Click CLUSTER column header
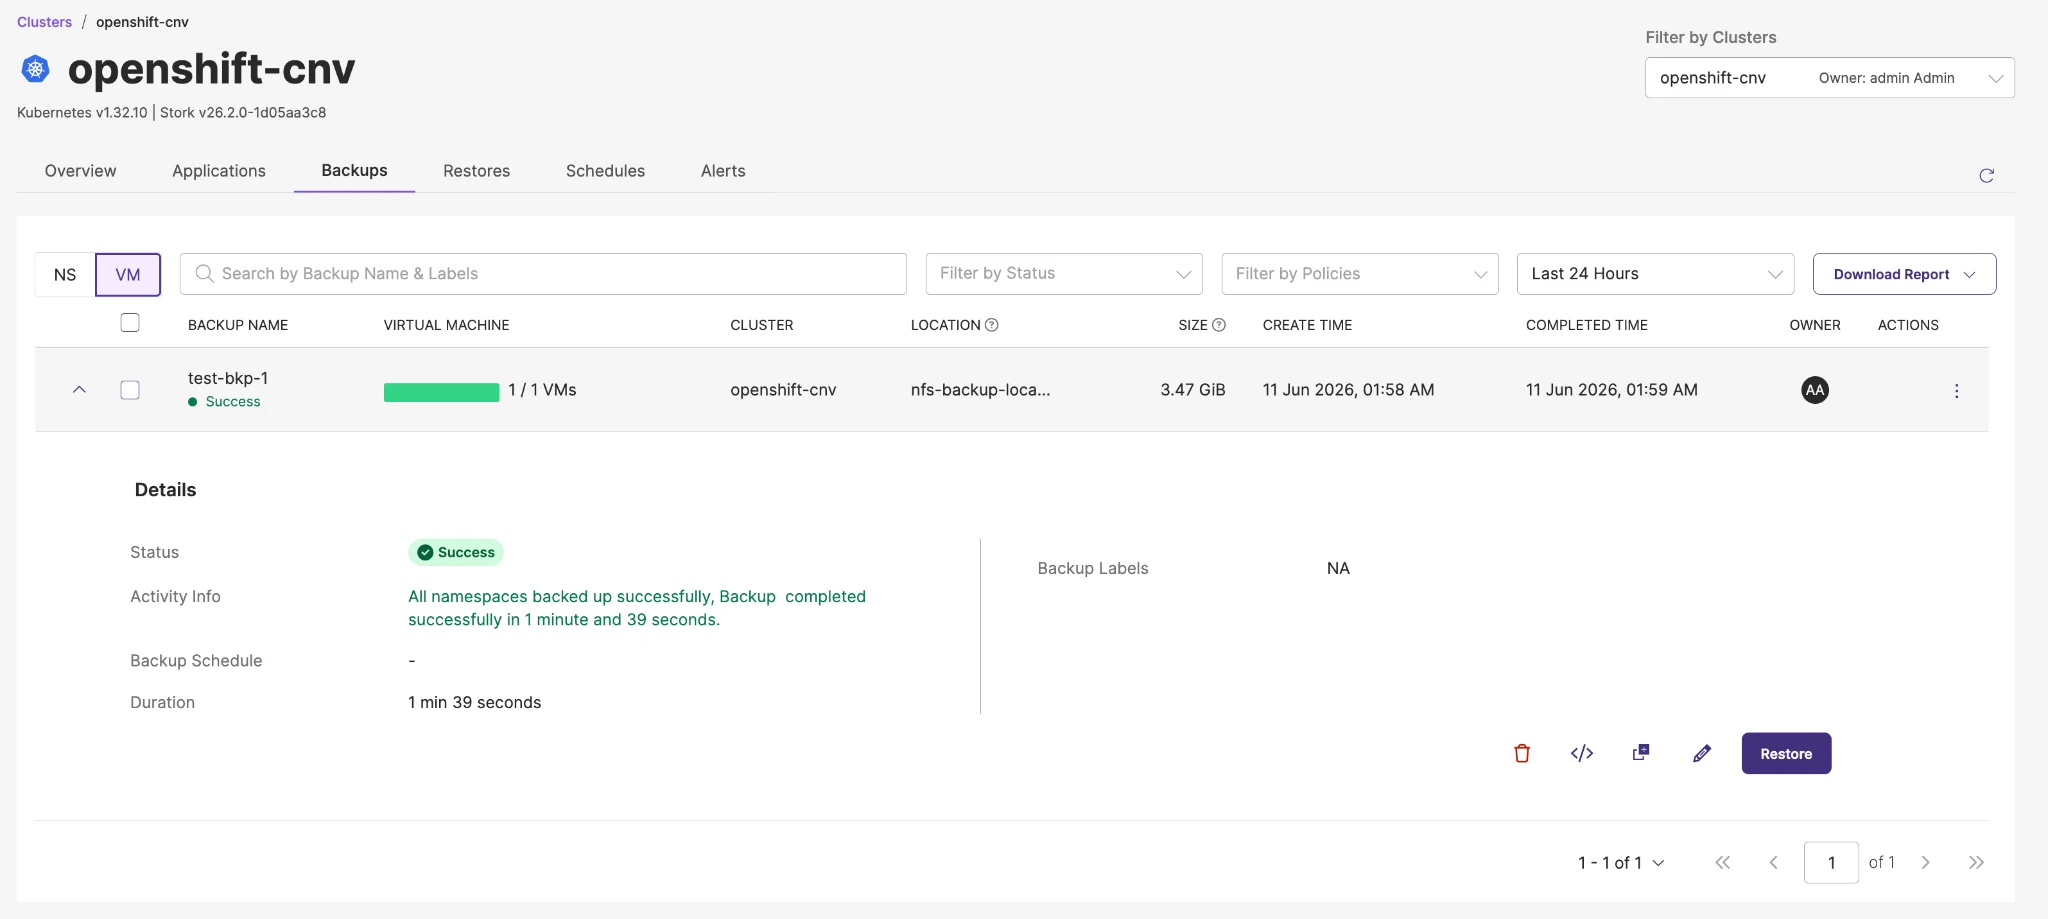Screen dimensions: 2048x919 coord(761,325)
